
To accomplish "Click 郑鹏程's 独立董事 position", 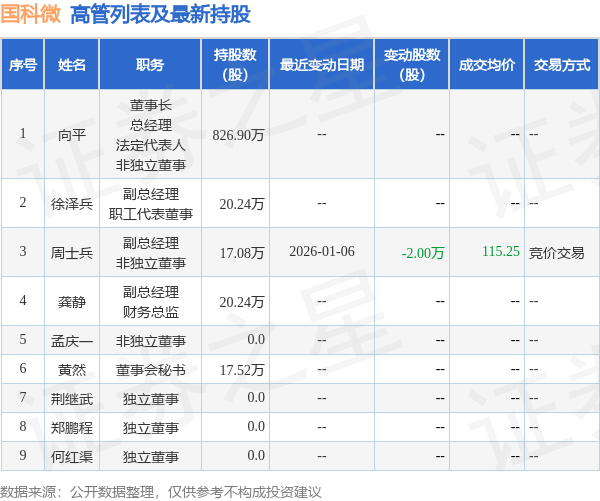I will [x=150, y=428].
